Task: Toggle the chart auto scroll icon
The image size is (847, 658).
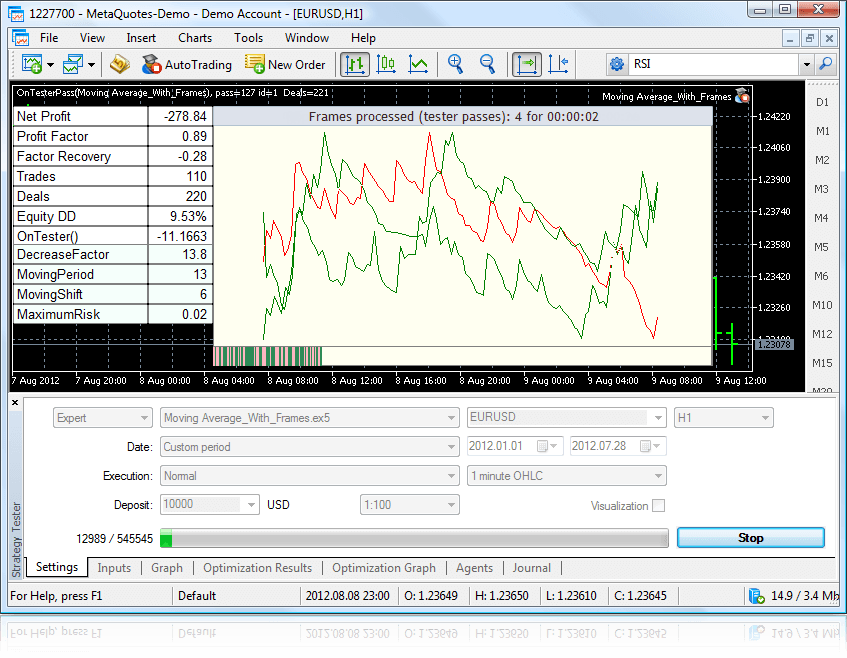Action: pos(527,64)
